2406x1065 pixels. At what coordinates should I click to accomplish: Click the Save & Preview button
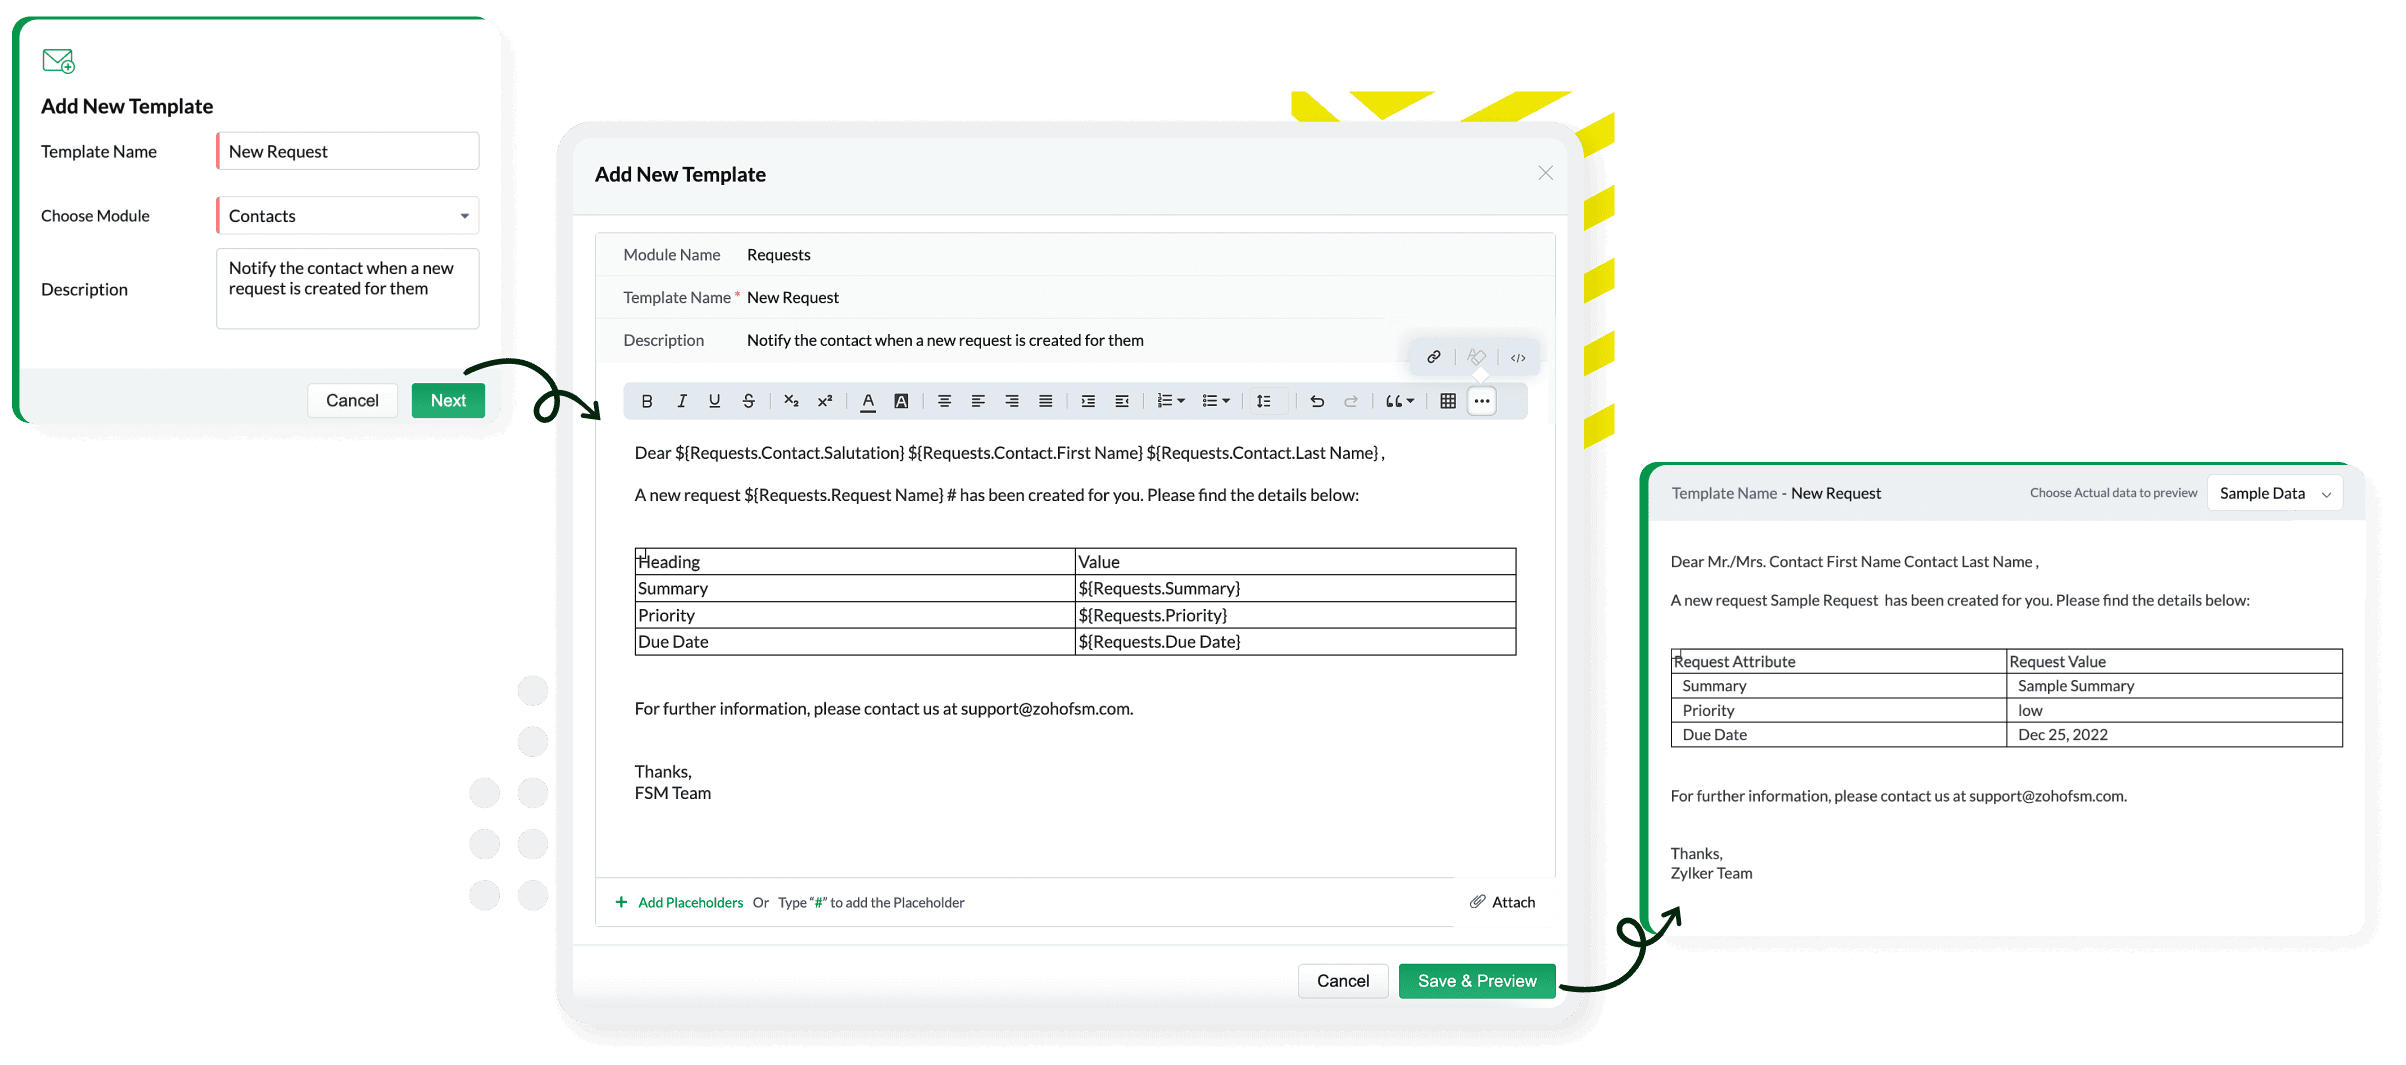pyautogui.click(x=1477, y=981)
